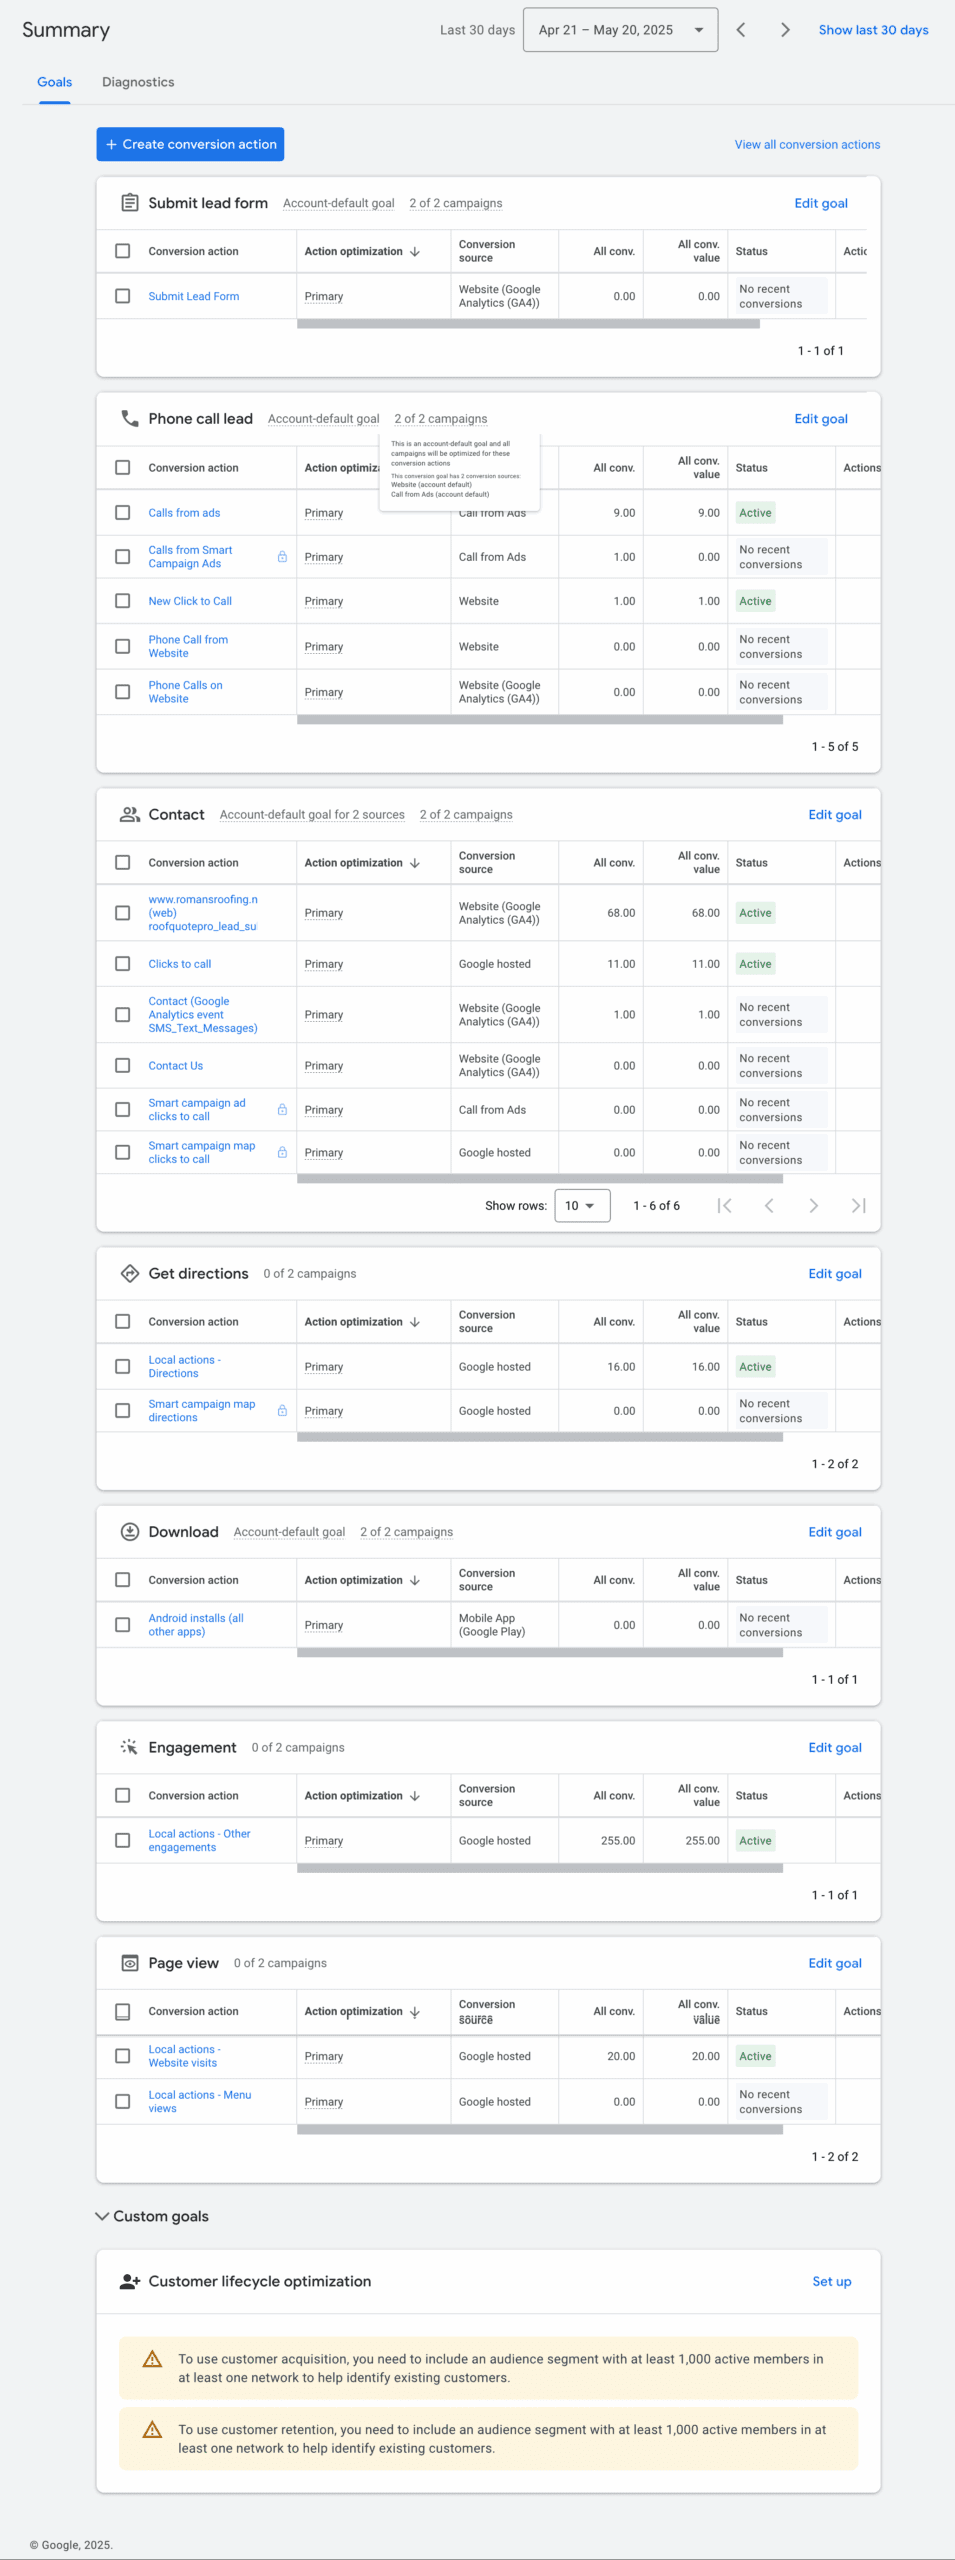Click the Get directions diamond icon
The image size is (955, 2560).
130,1274
